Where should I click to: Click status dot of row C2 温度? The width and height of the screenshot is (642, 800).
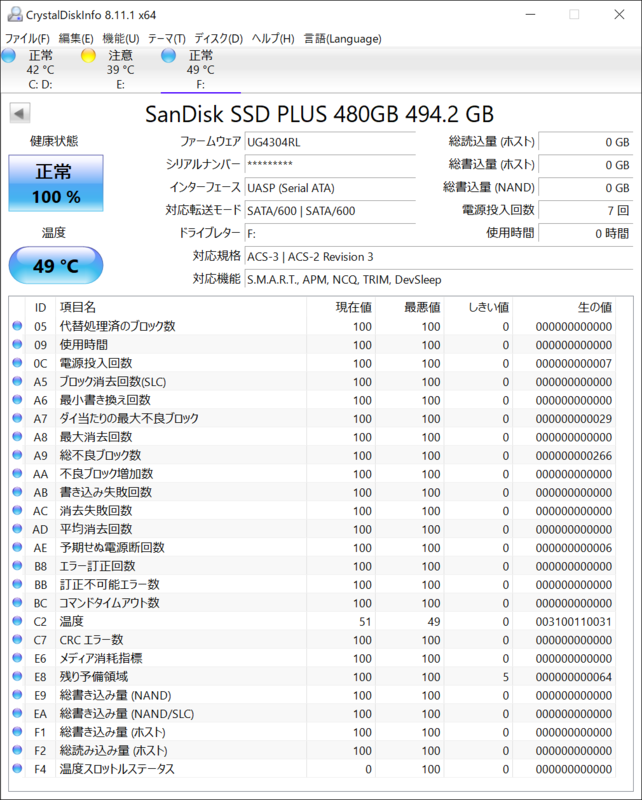coord(17,620)
